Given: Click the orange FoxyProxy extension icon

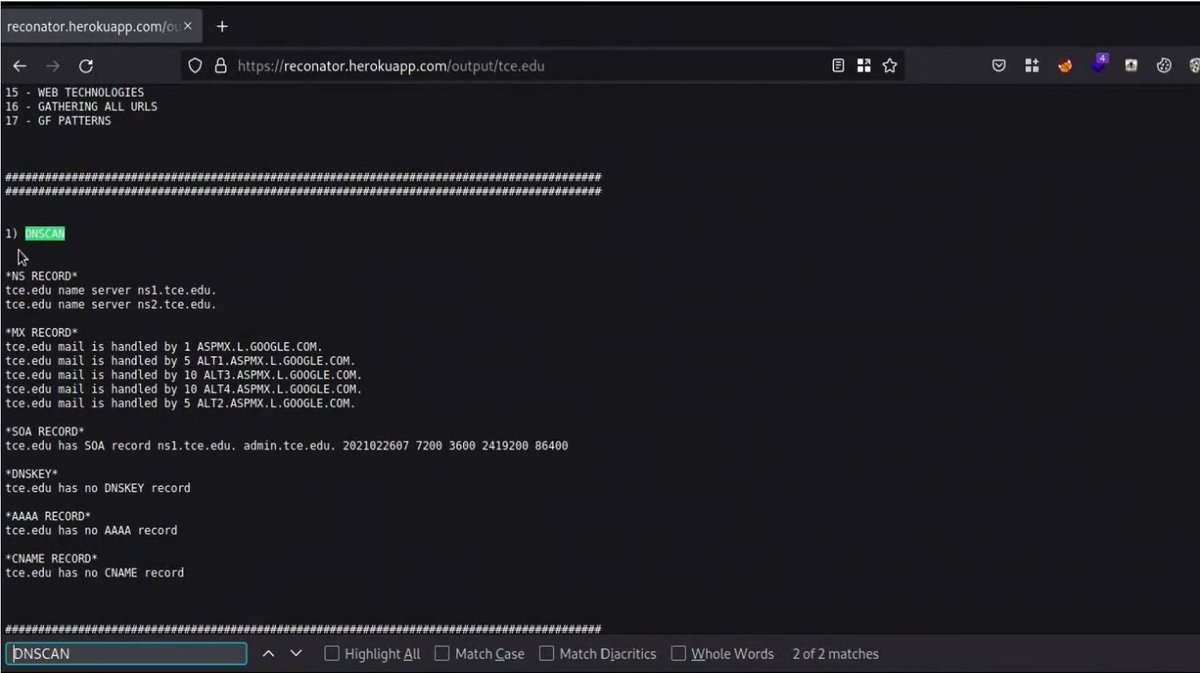Looking at the screenshot, I should tap(1064, 65).
